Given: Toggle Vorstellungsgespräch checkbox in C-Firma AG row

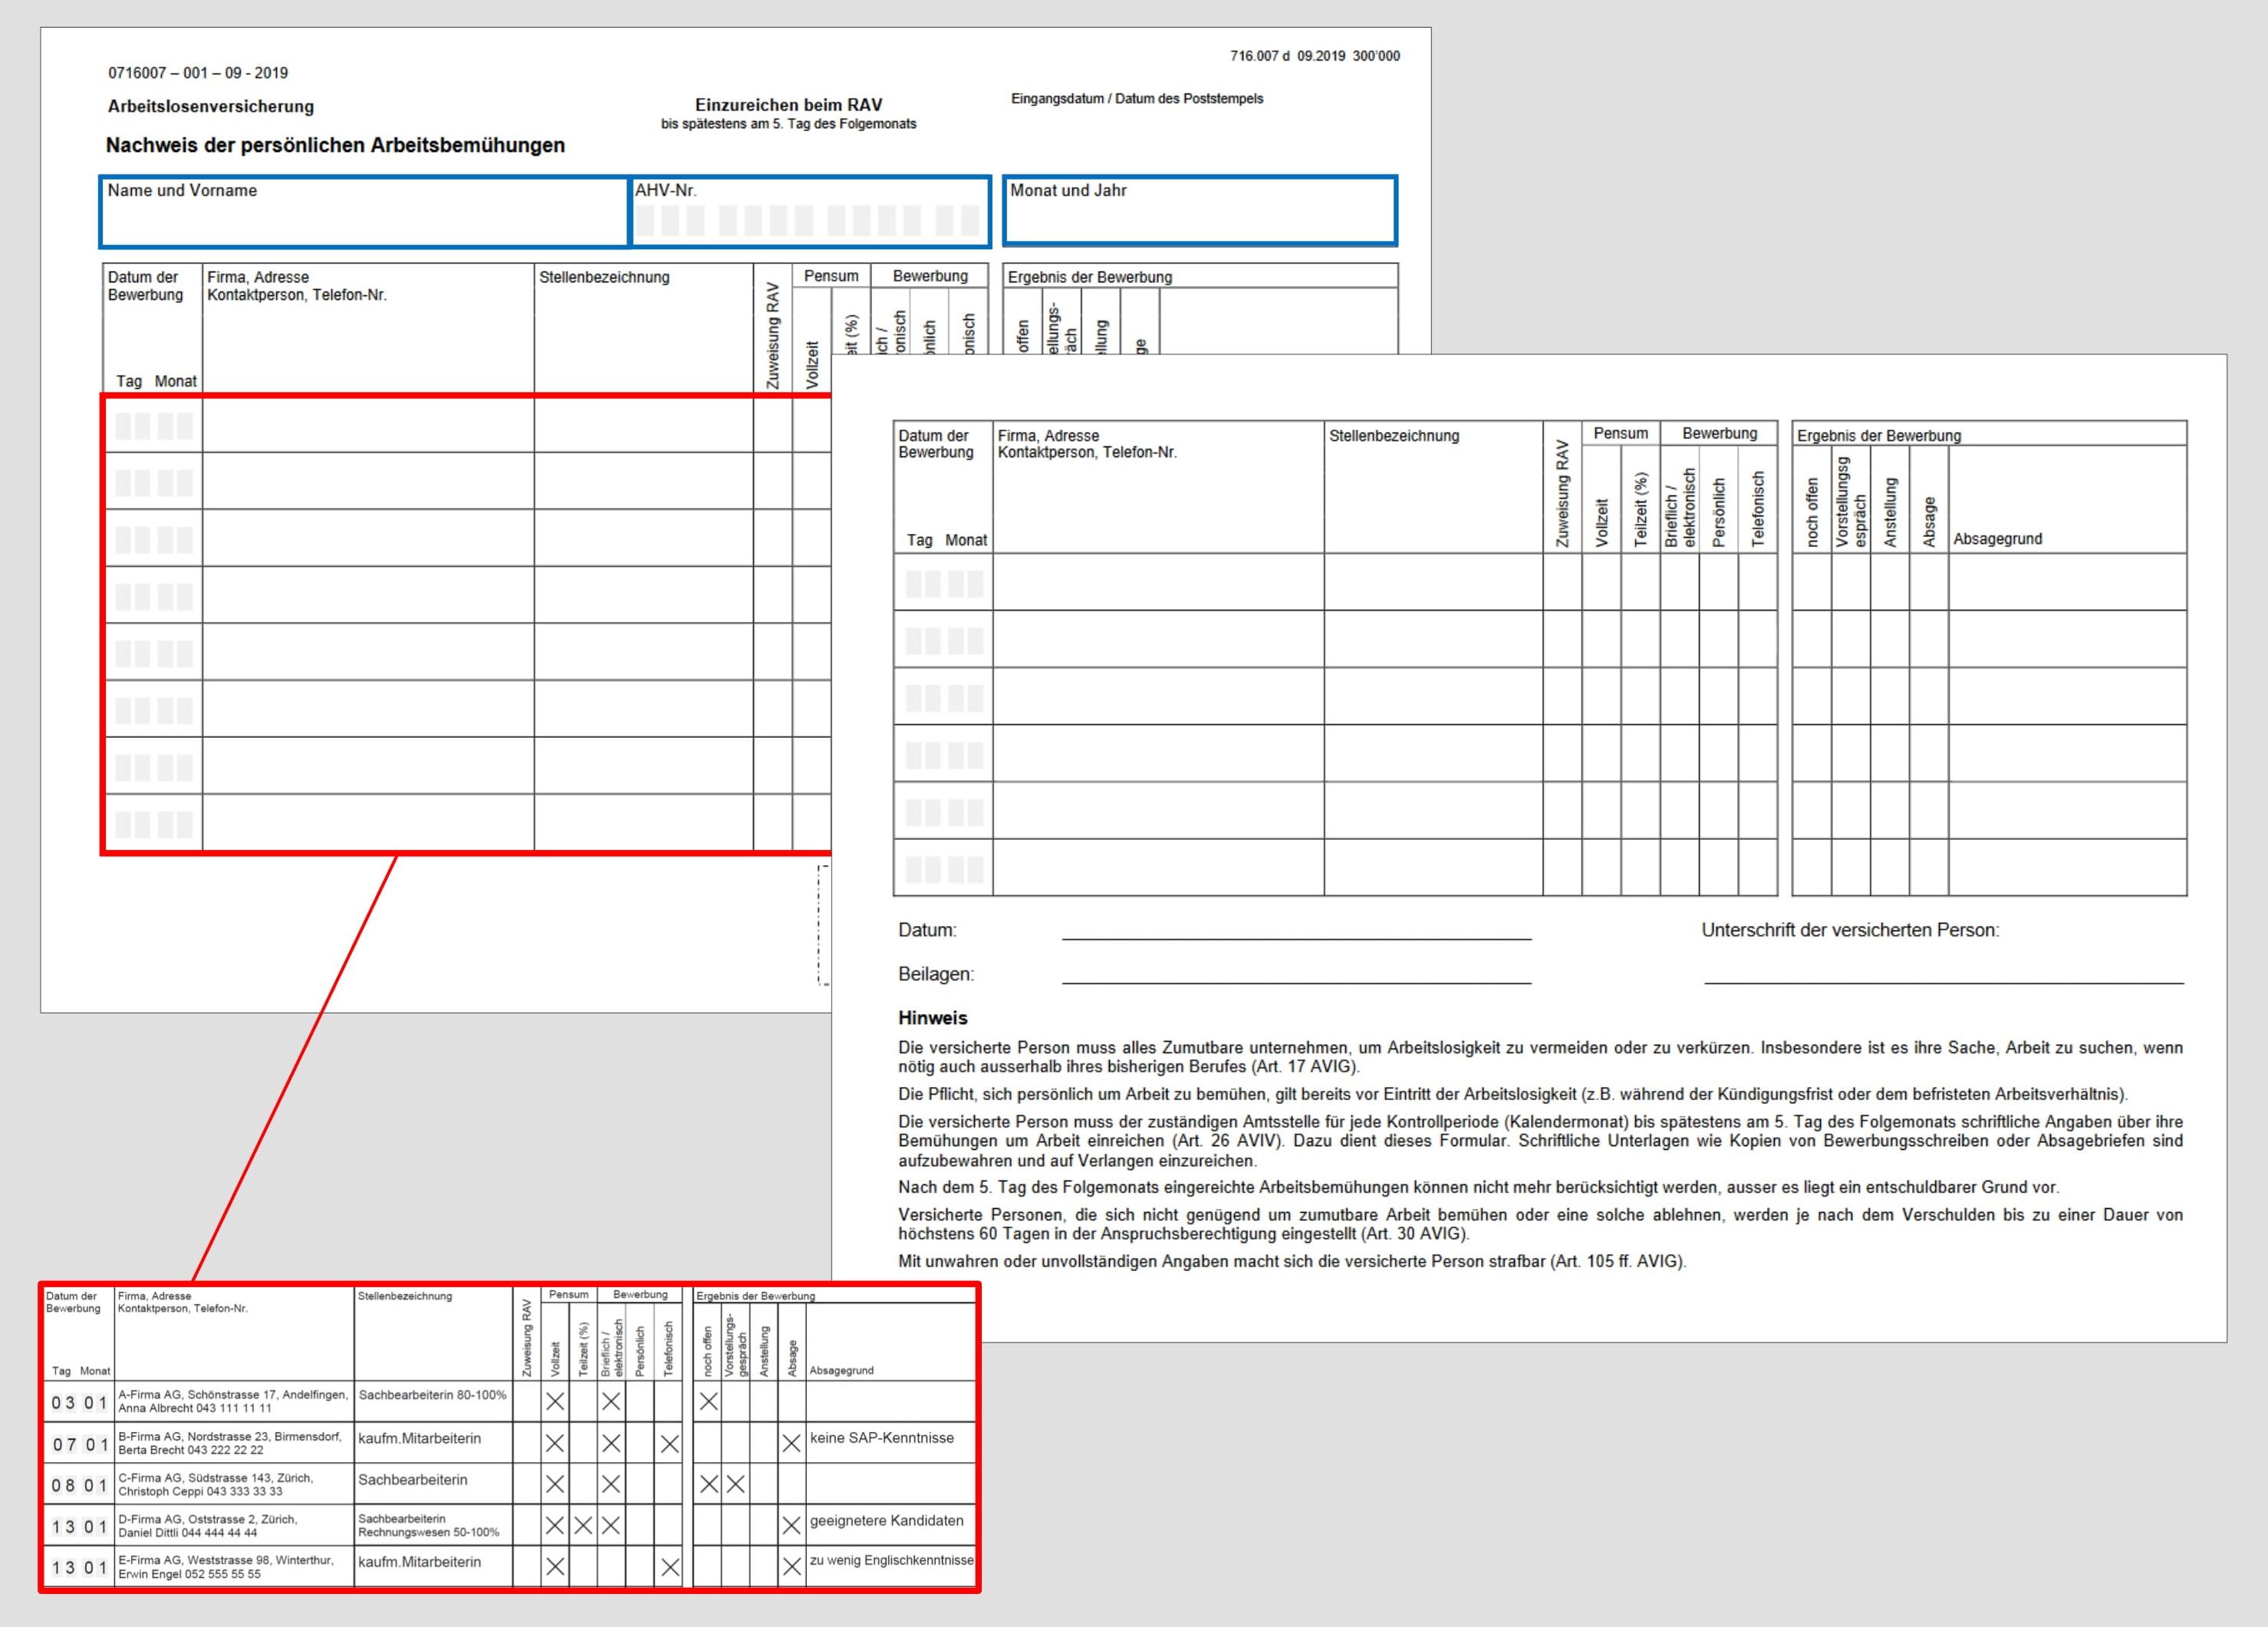Looking at the screenshot, I should [x=735, y=1484].
